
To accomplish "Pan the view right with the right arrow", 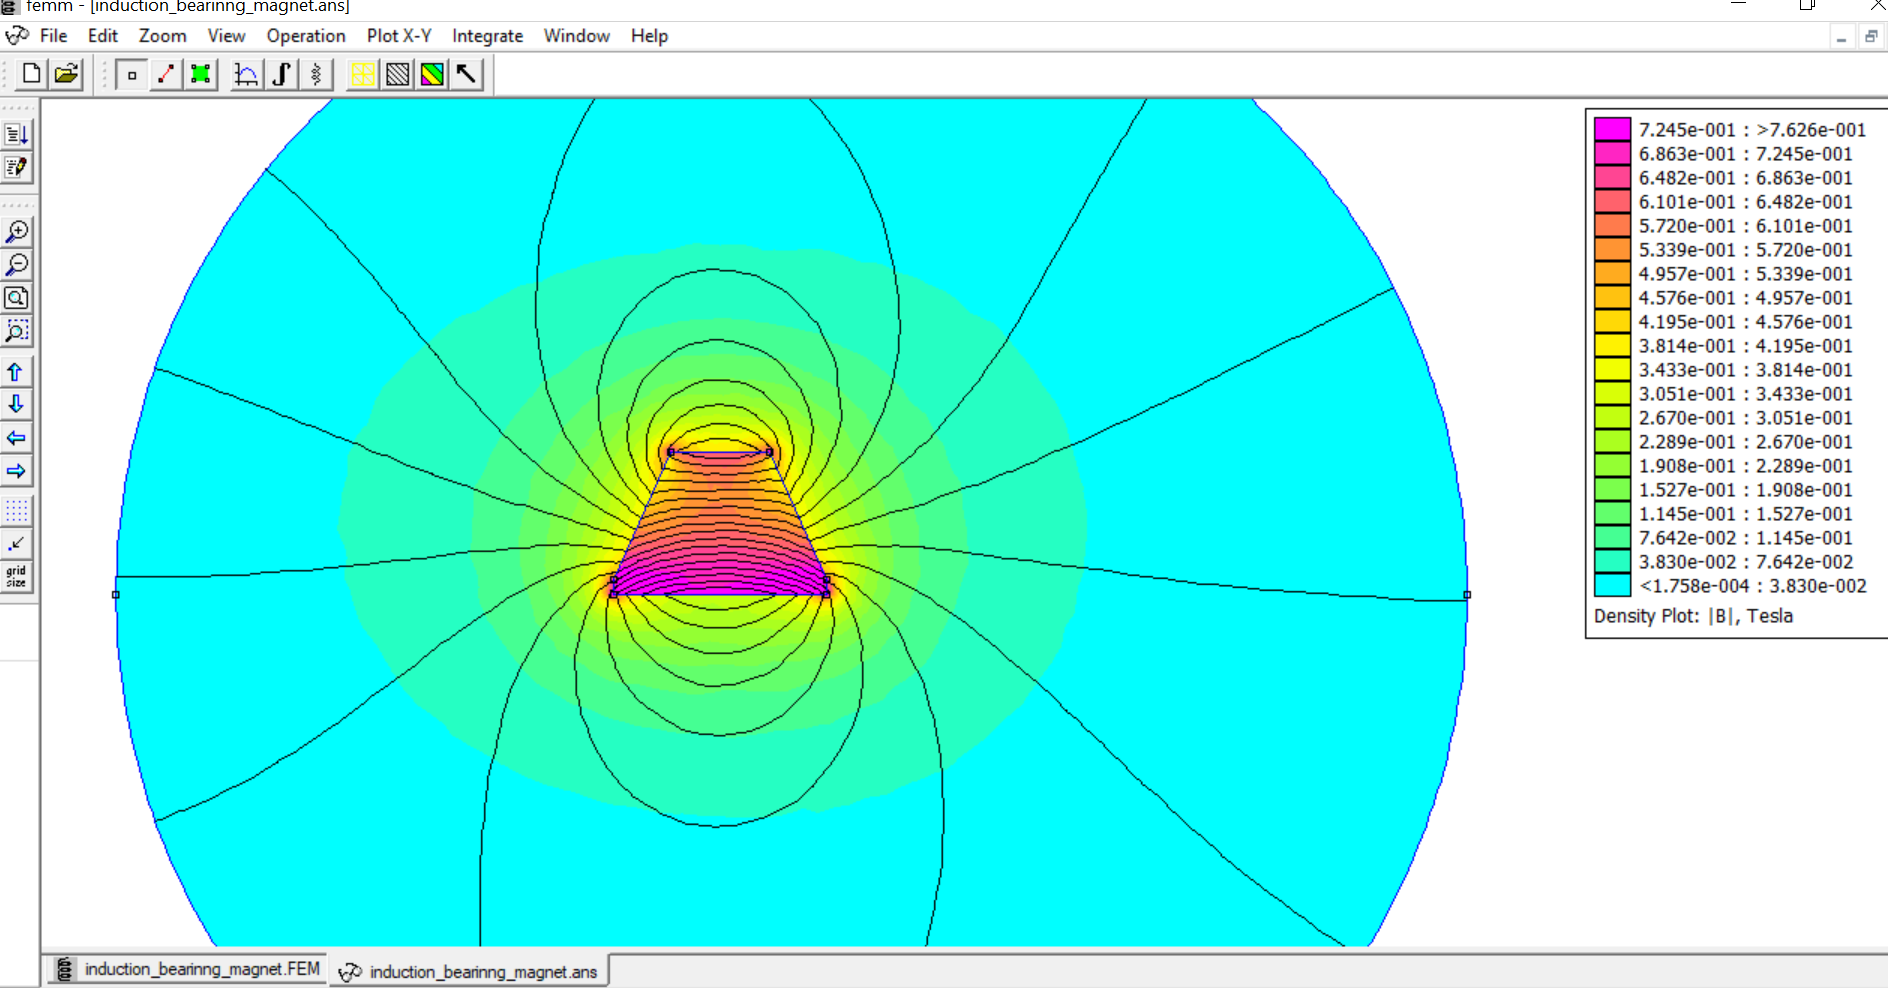I will point(17,471).
